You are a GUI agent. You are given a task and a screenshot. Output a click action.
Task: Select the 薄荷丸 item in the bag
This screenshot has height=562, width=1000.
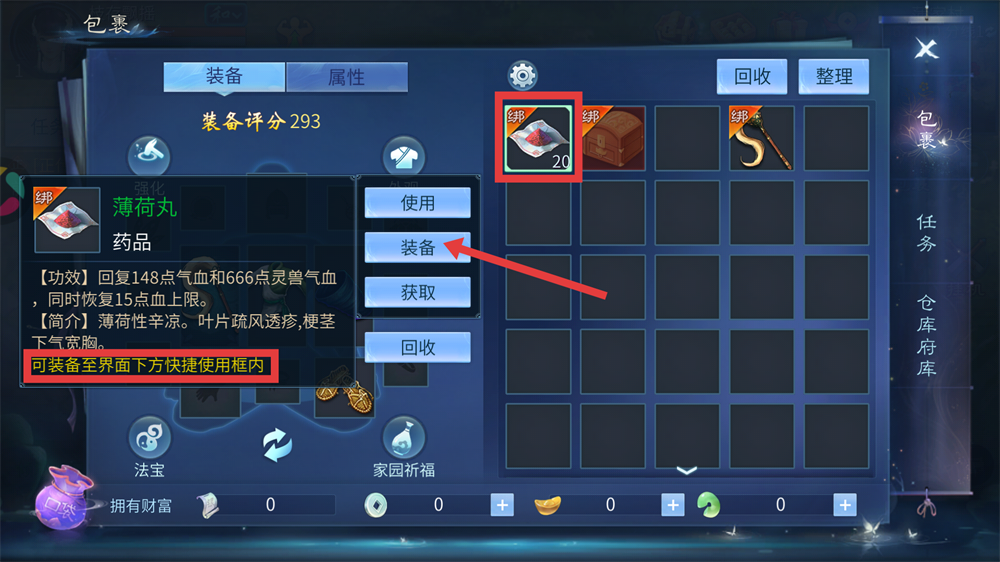[538, 138]
